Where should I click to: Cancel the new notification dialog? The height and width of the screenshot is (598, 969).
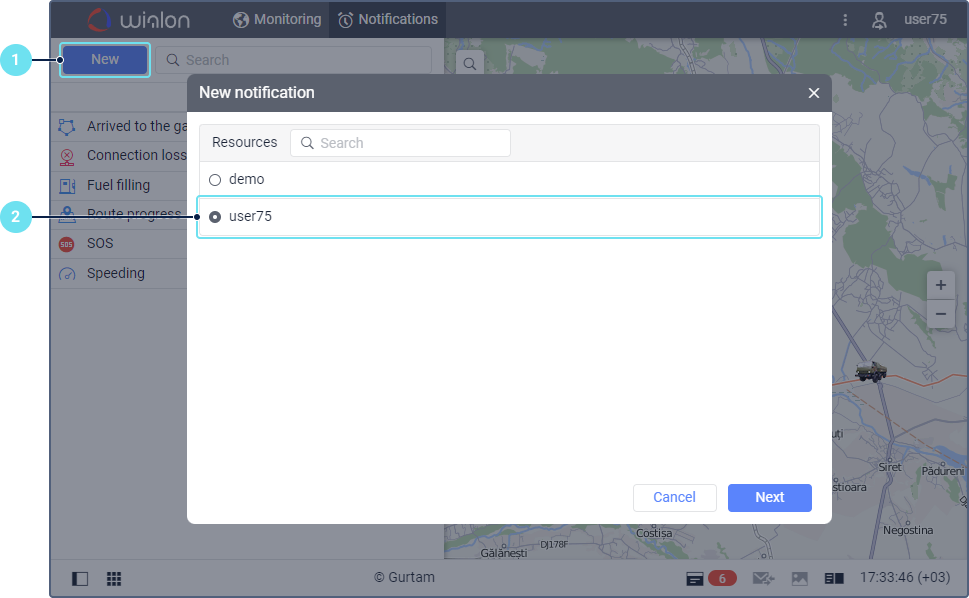[x=674, y=497]
